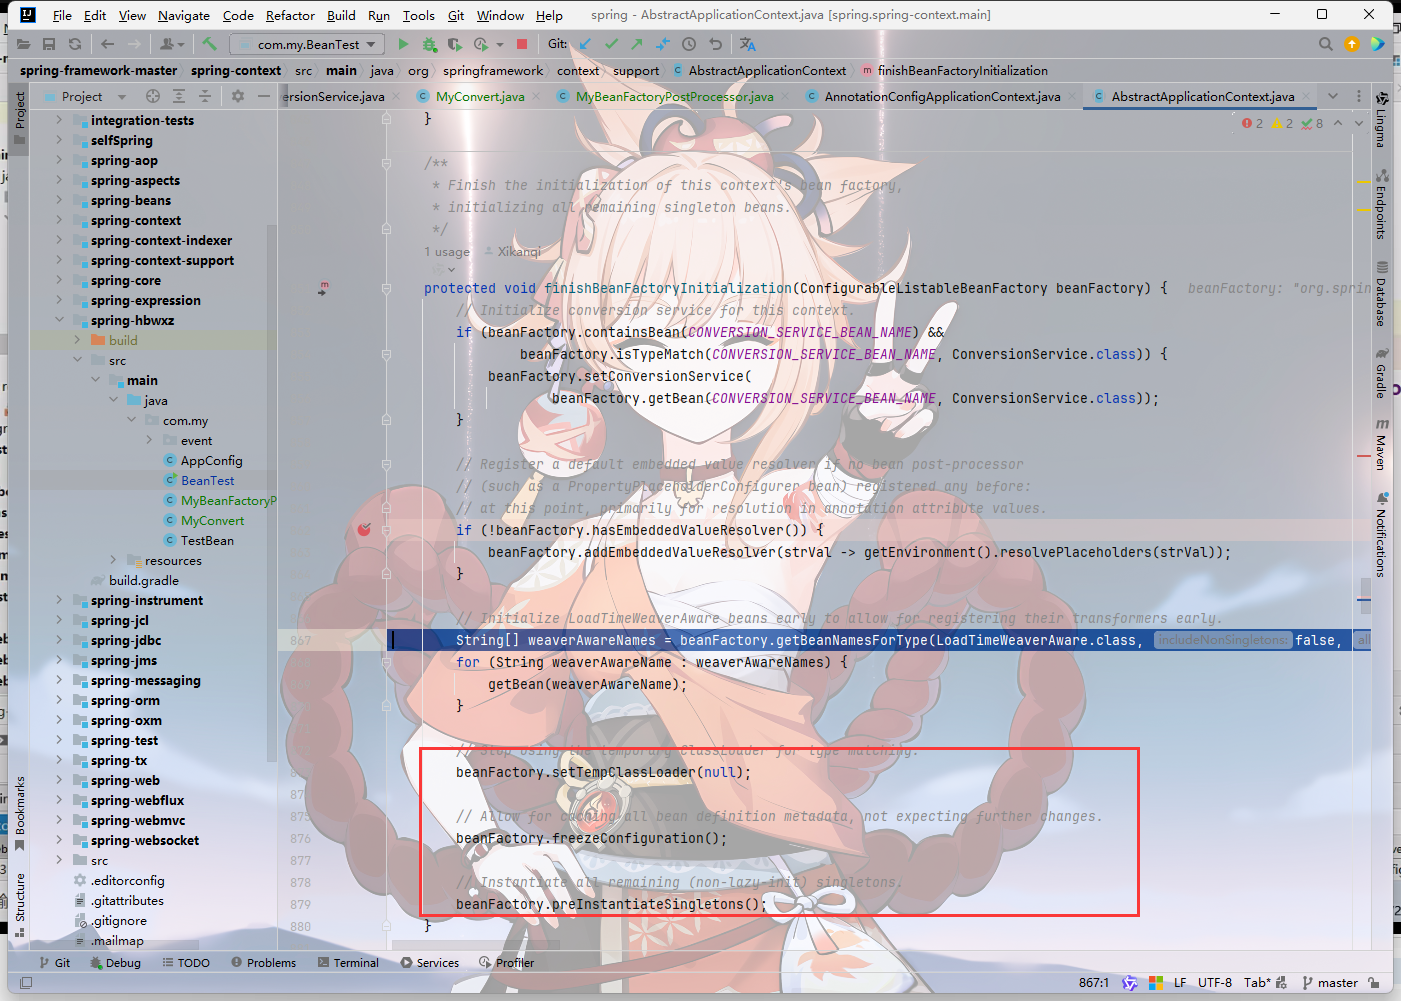Image resolution: width=1401 pixels, height=1001 pixels.
Task: Click UTF-8 encoding in status bar
Action: pos(1215,983)
